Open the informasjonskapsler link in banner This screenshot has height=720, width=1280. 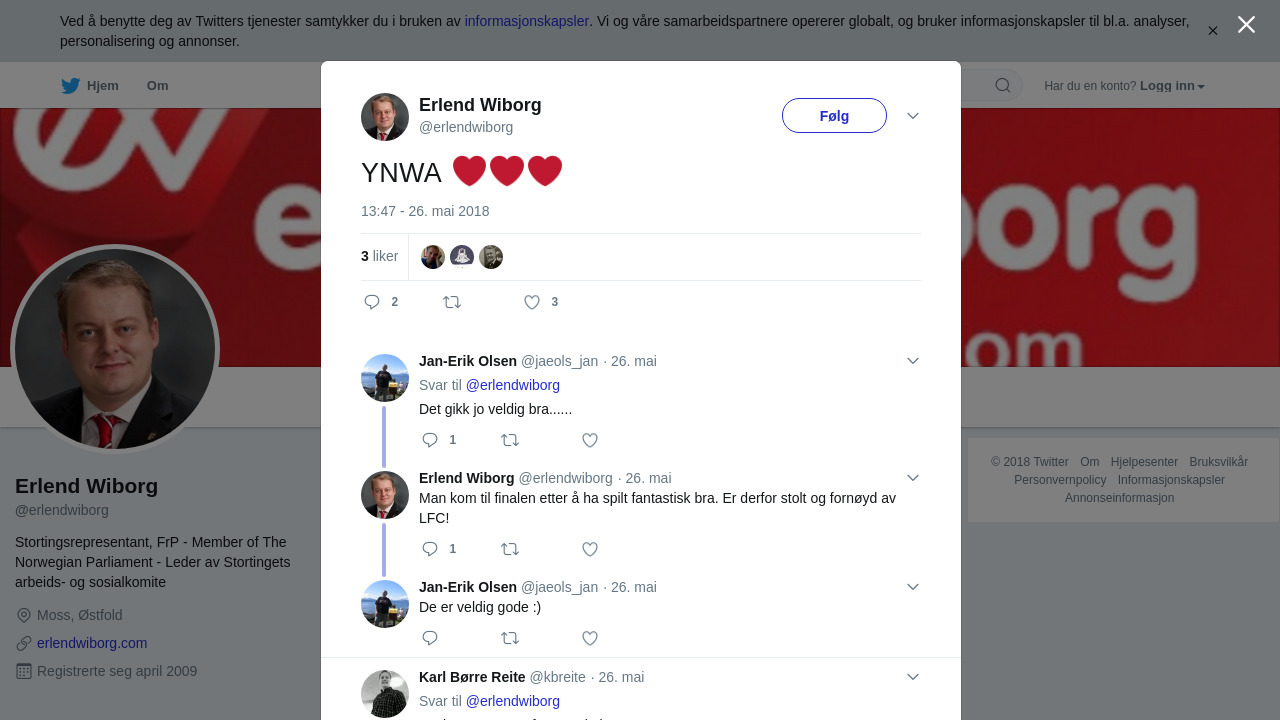point(526,21)
